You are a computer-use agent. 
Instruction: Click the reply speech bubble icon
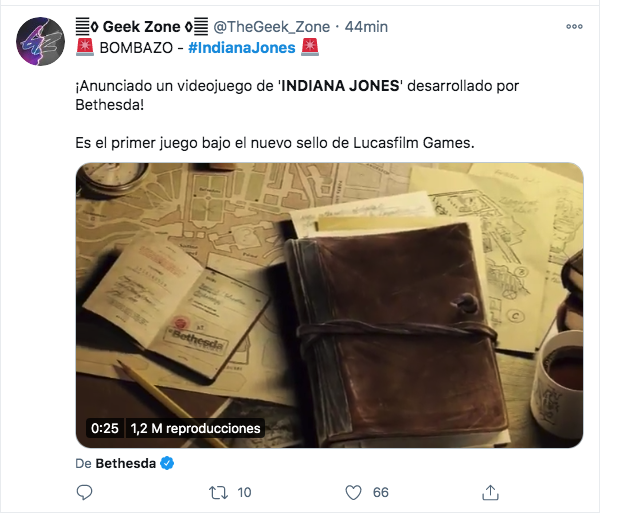[x=84, y=493]
